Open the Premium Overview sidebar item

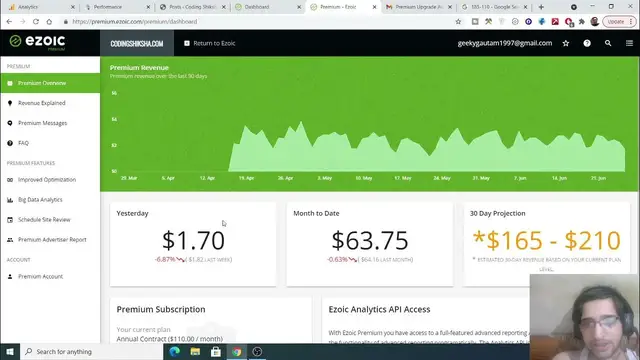click(x=50, y=83)
